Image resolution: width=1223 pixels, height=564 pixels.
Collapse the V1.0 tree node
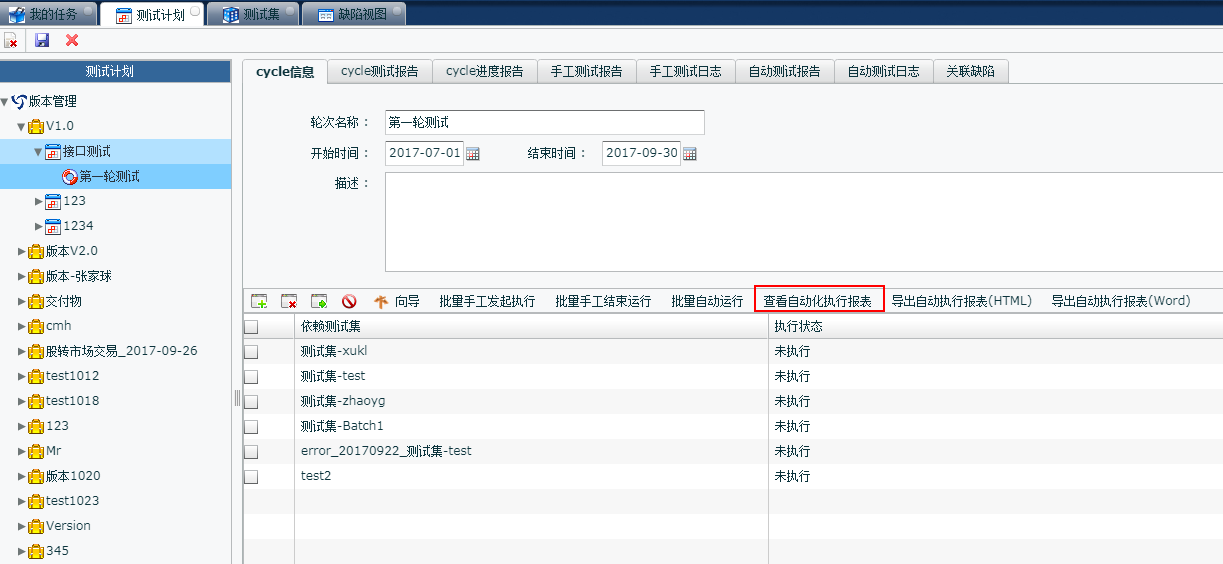22,127
